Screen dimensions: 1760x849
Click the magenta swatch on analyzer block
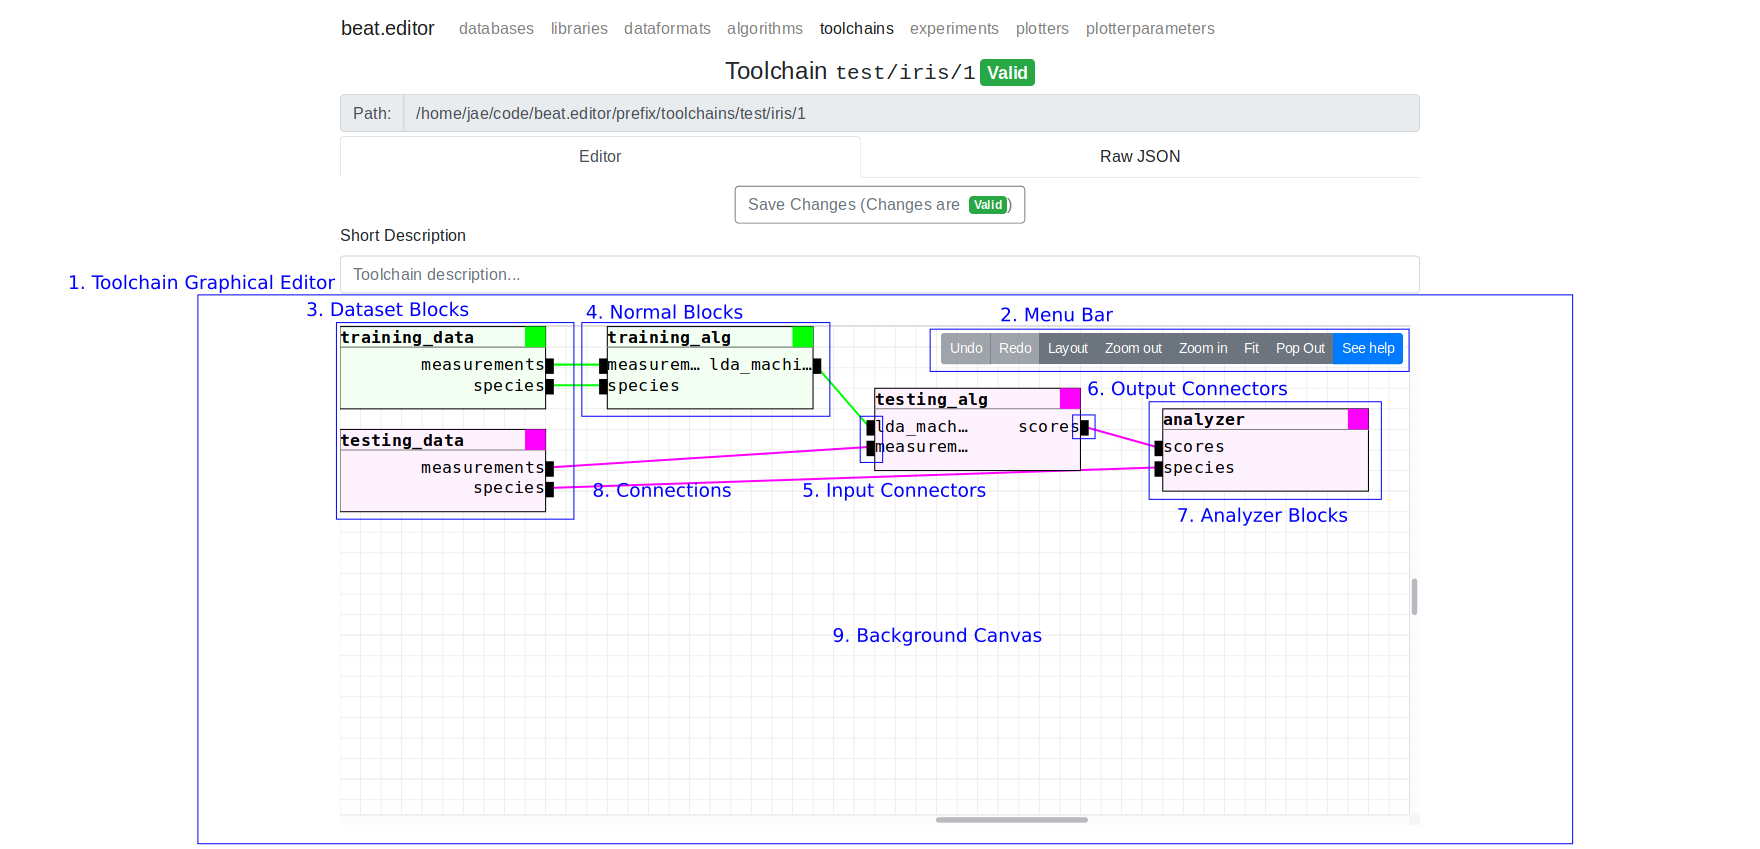[1357, 419]
